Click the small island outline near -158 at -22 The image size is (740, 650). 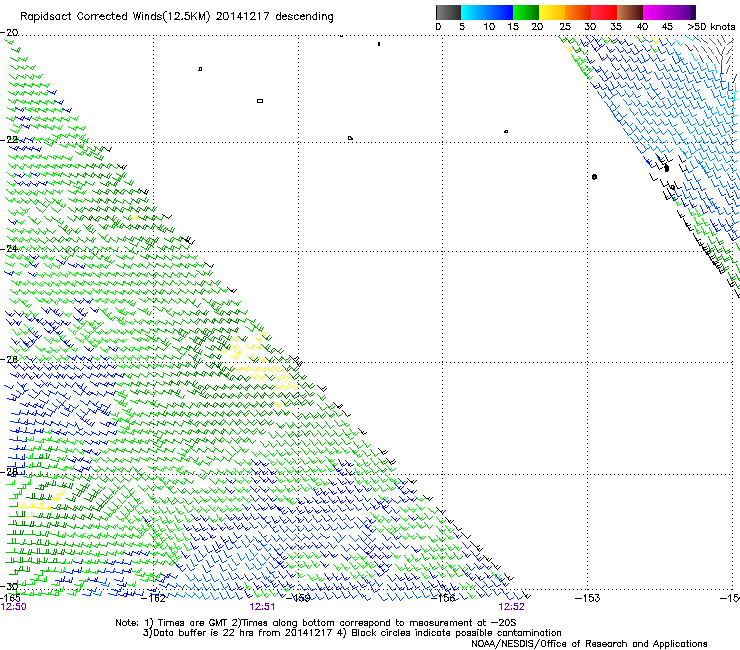point(350,138)
